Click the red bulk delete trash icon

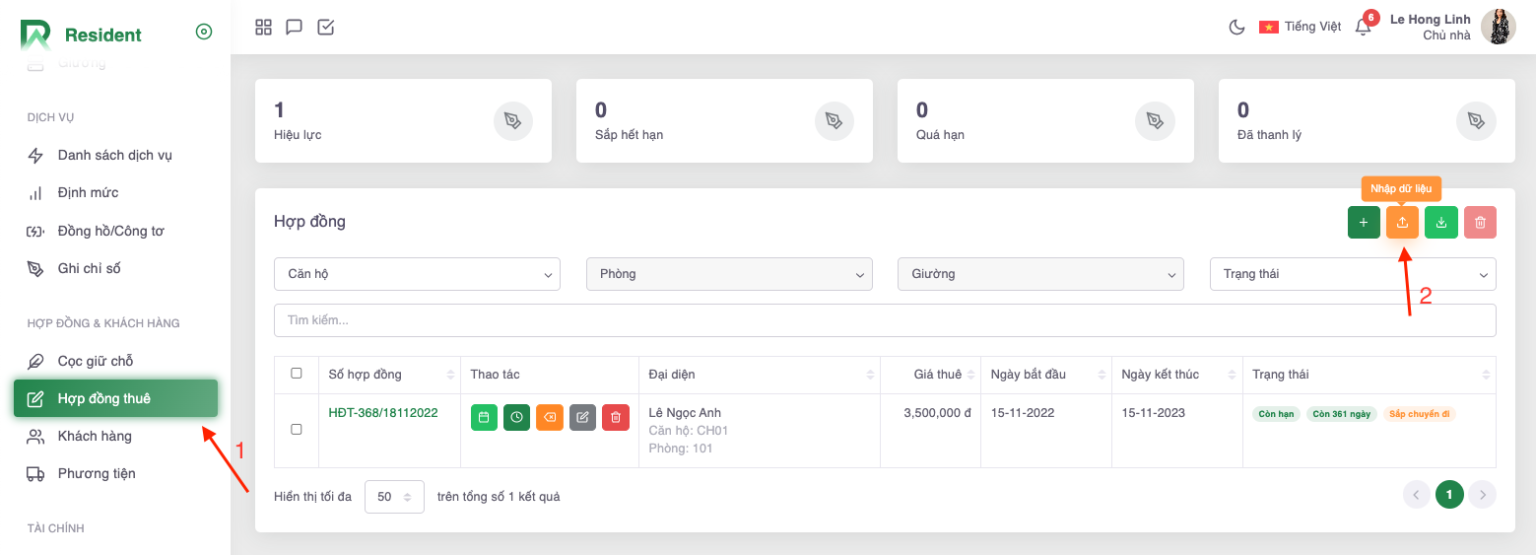point(1480,222)
